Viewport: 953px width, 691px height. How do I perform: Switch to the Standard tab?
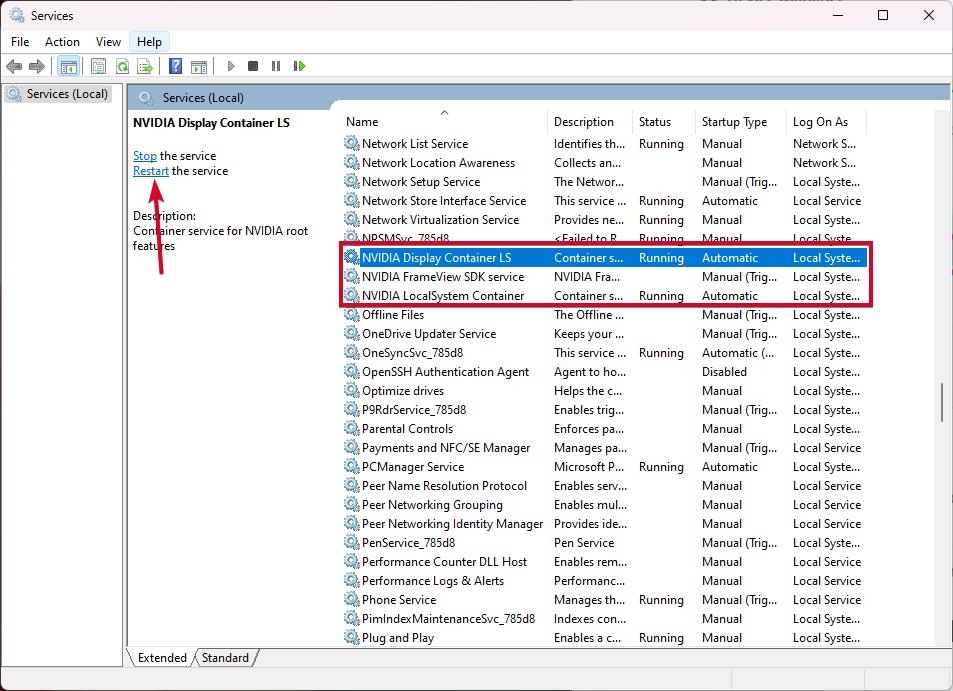(225, 658)
